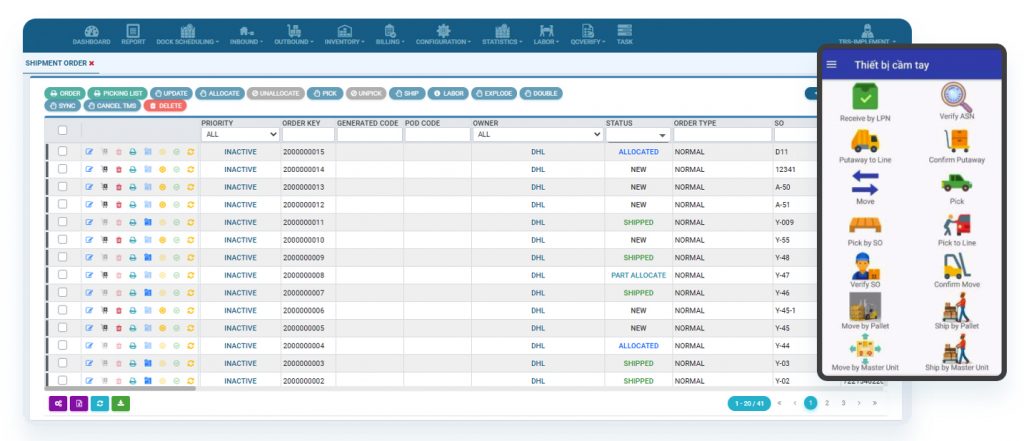The width and height of the screenshot is (1024, 441).
Task: Open the Putaway to Line truck icon
Action: [864, 141]
